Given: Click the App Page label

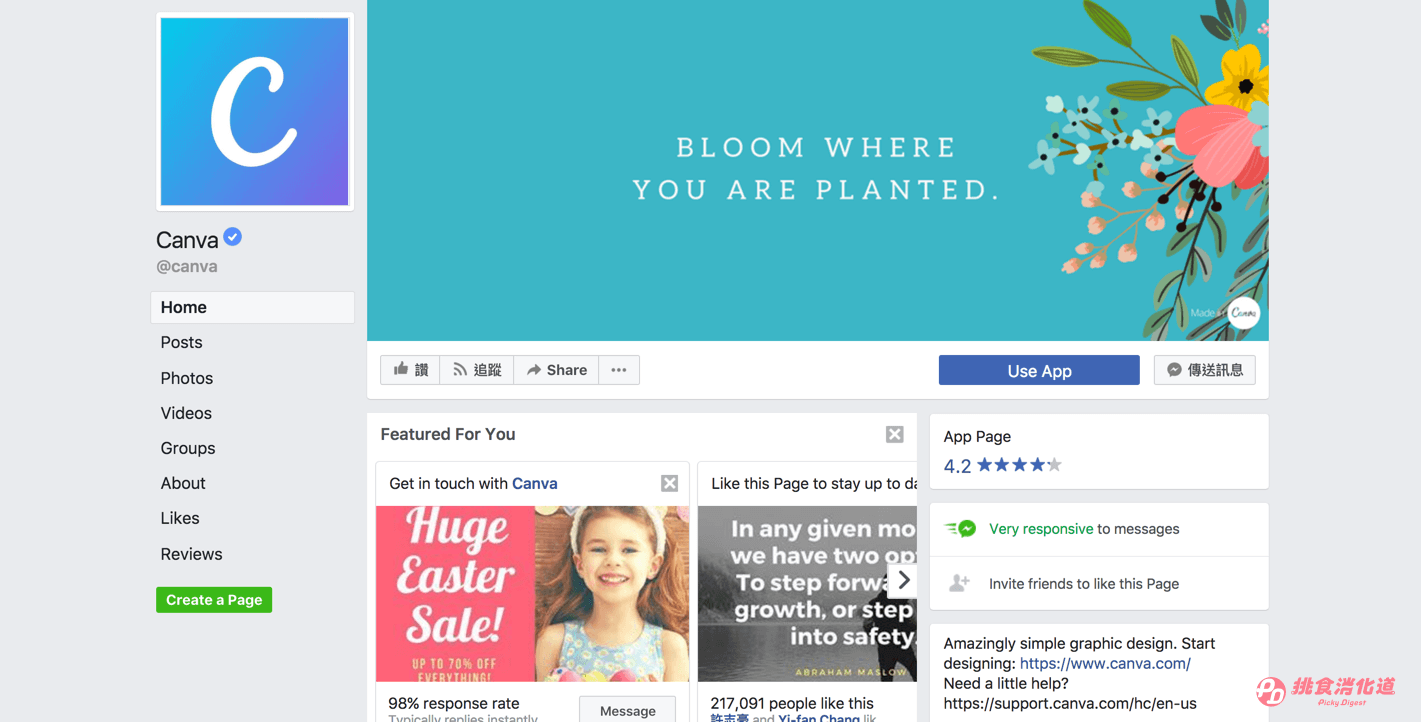Looking at the screenshot, I should [977, 437].
